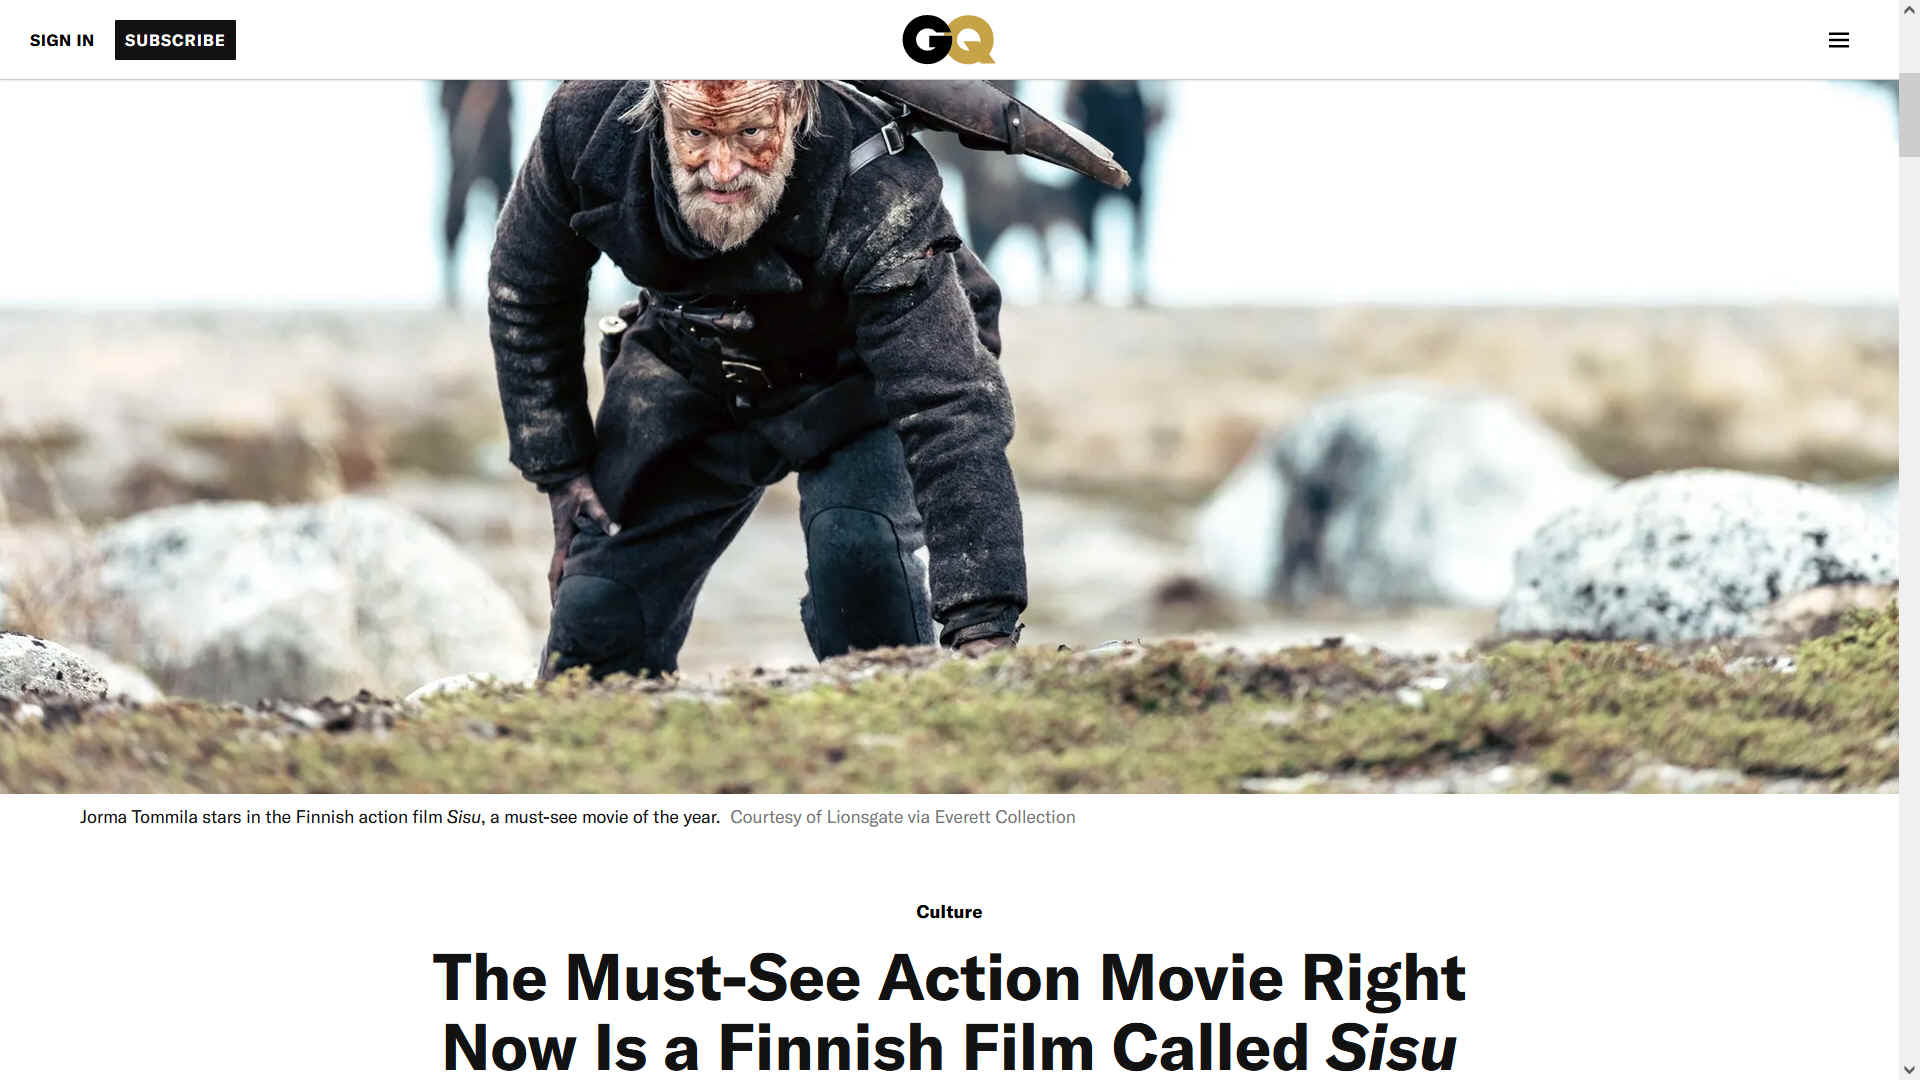Image resolution: width=1920 pixels, height=1080 pixels.
Task: Click the Subscribe button
Action: tap(175, 40)
